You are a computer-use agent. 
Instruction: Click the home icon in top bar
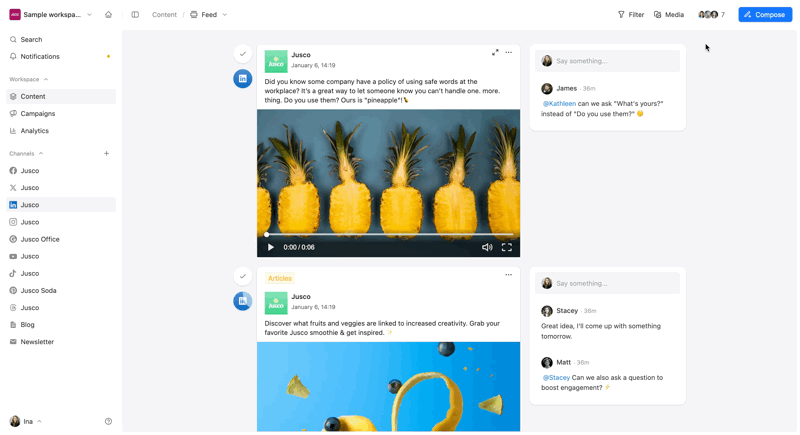[108, 15]
